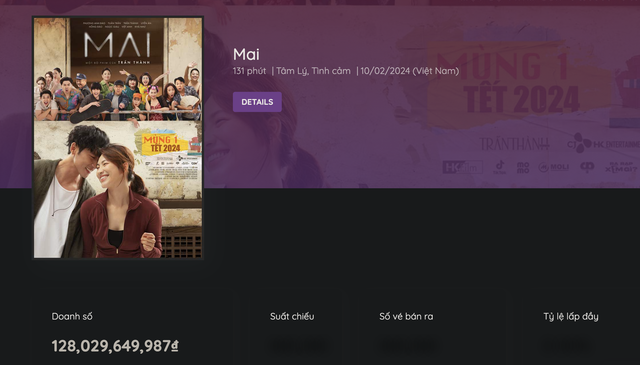Click the Trấn Thành logo in the banner

(x=514, y=144)
